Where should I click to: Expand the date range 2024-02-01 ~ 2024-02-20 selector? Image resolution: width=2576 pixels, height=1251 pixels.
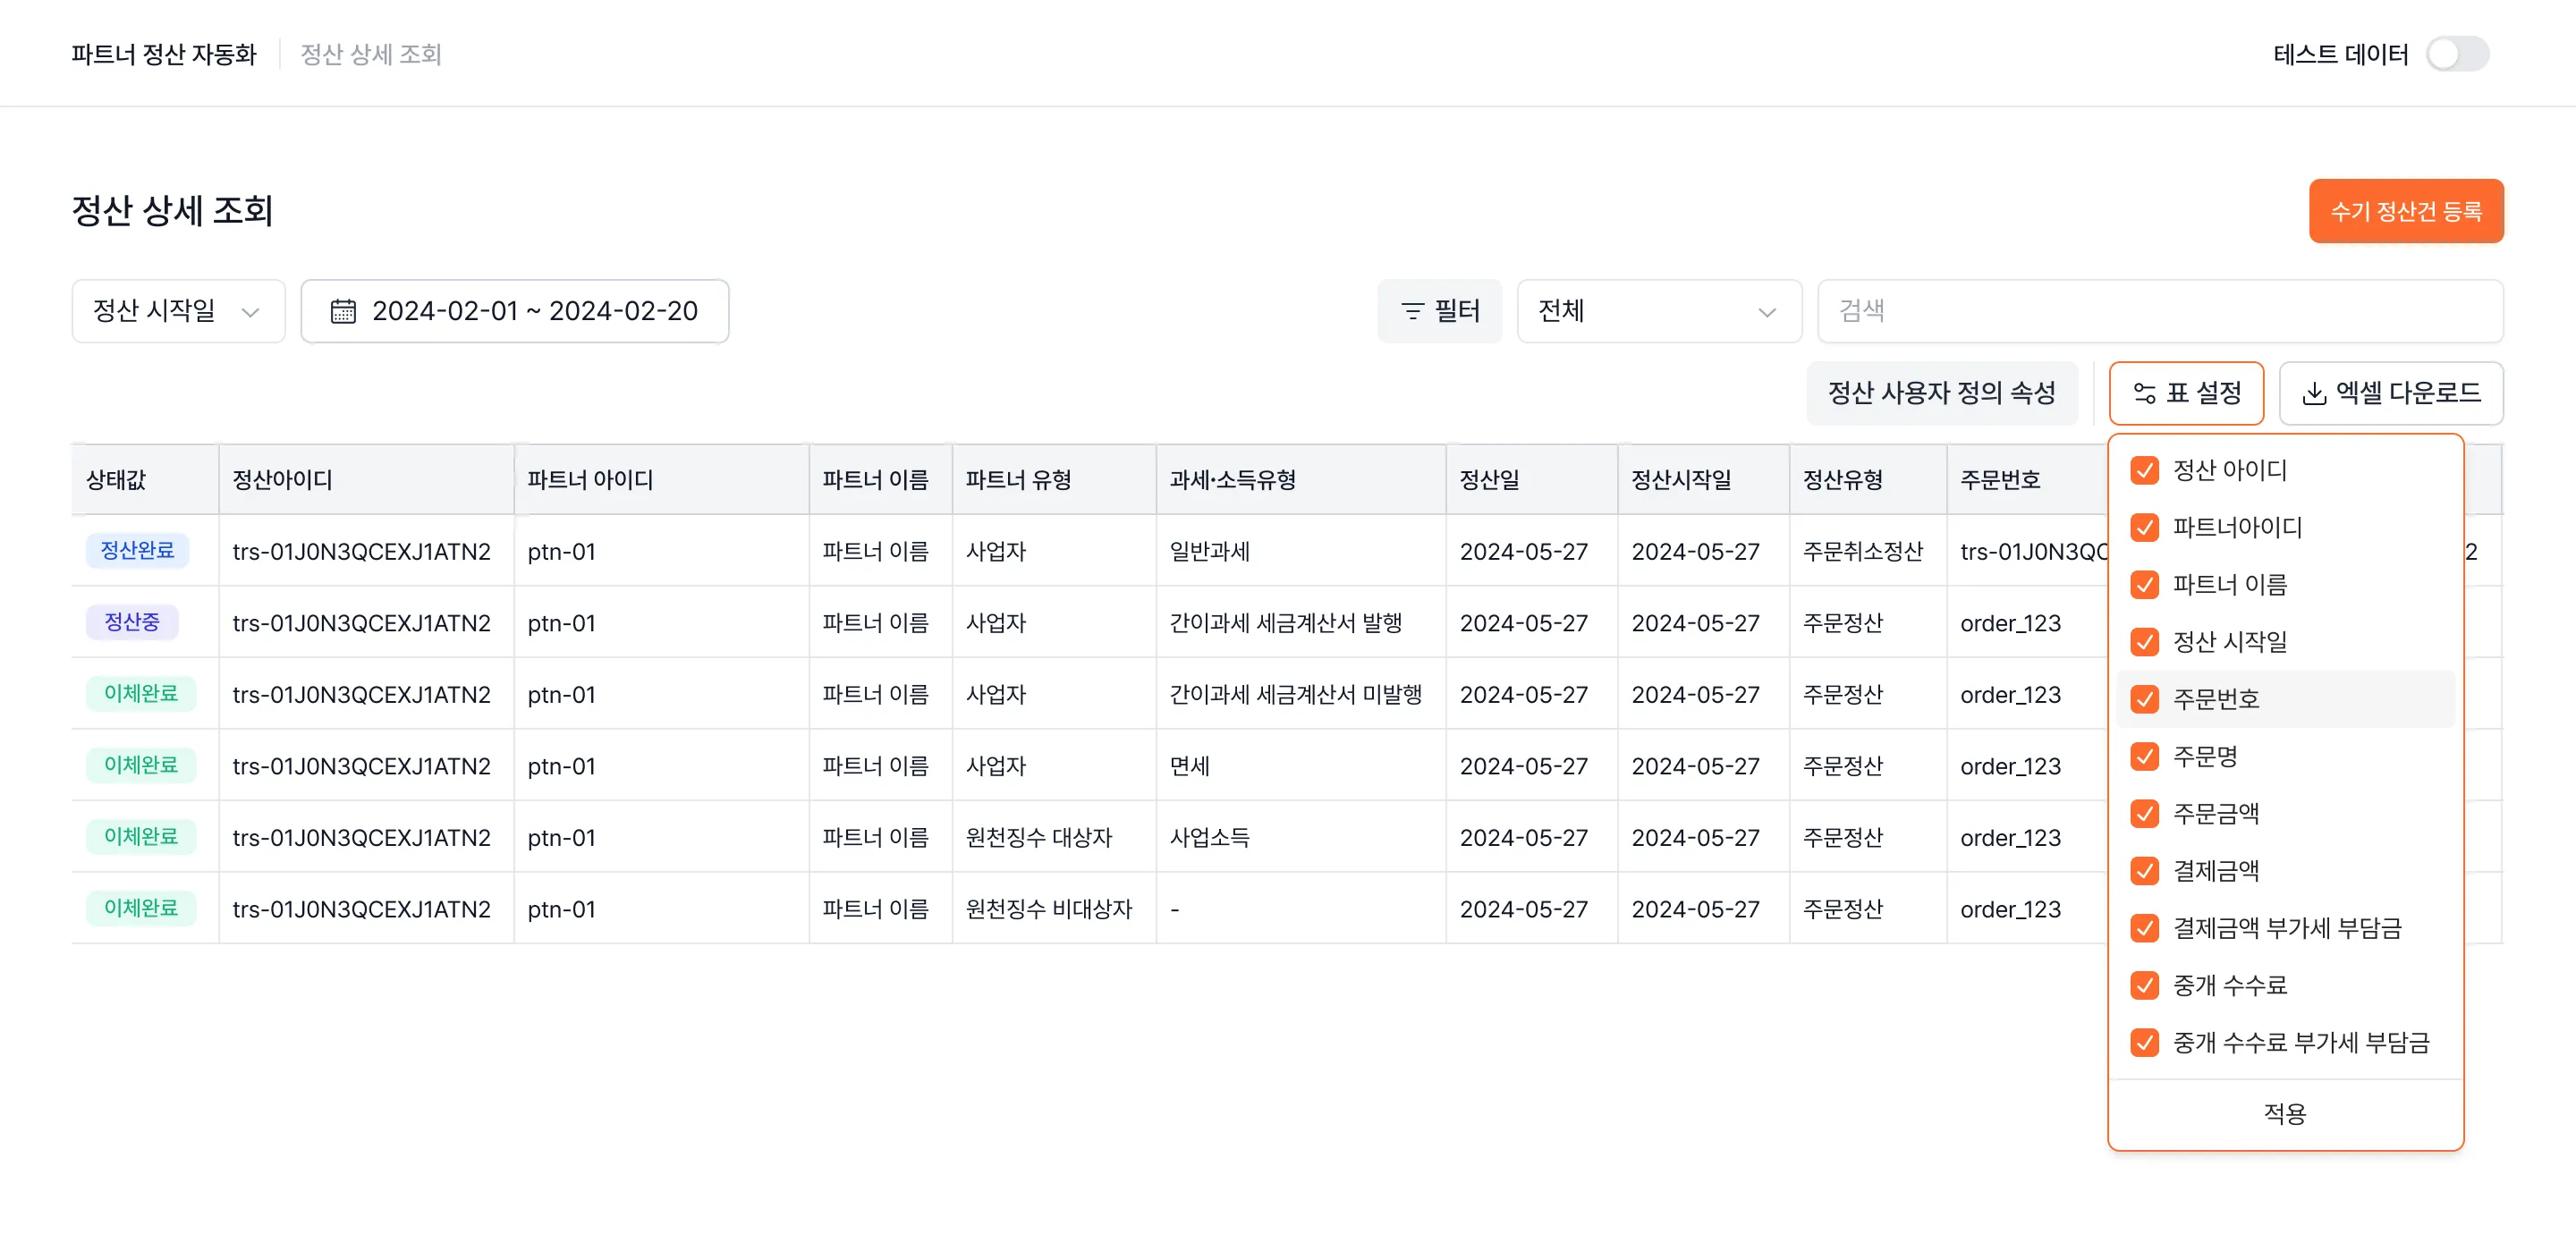(514, 311)
